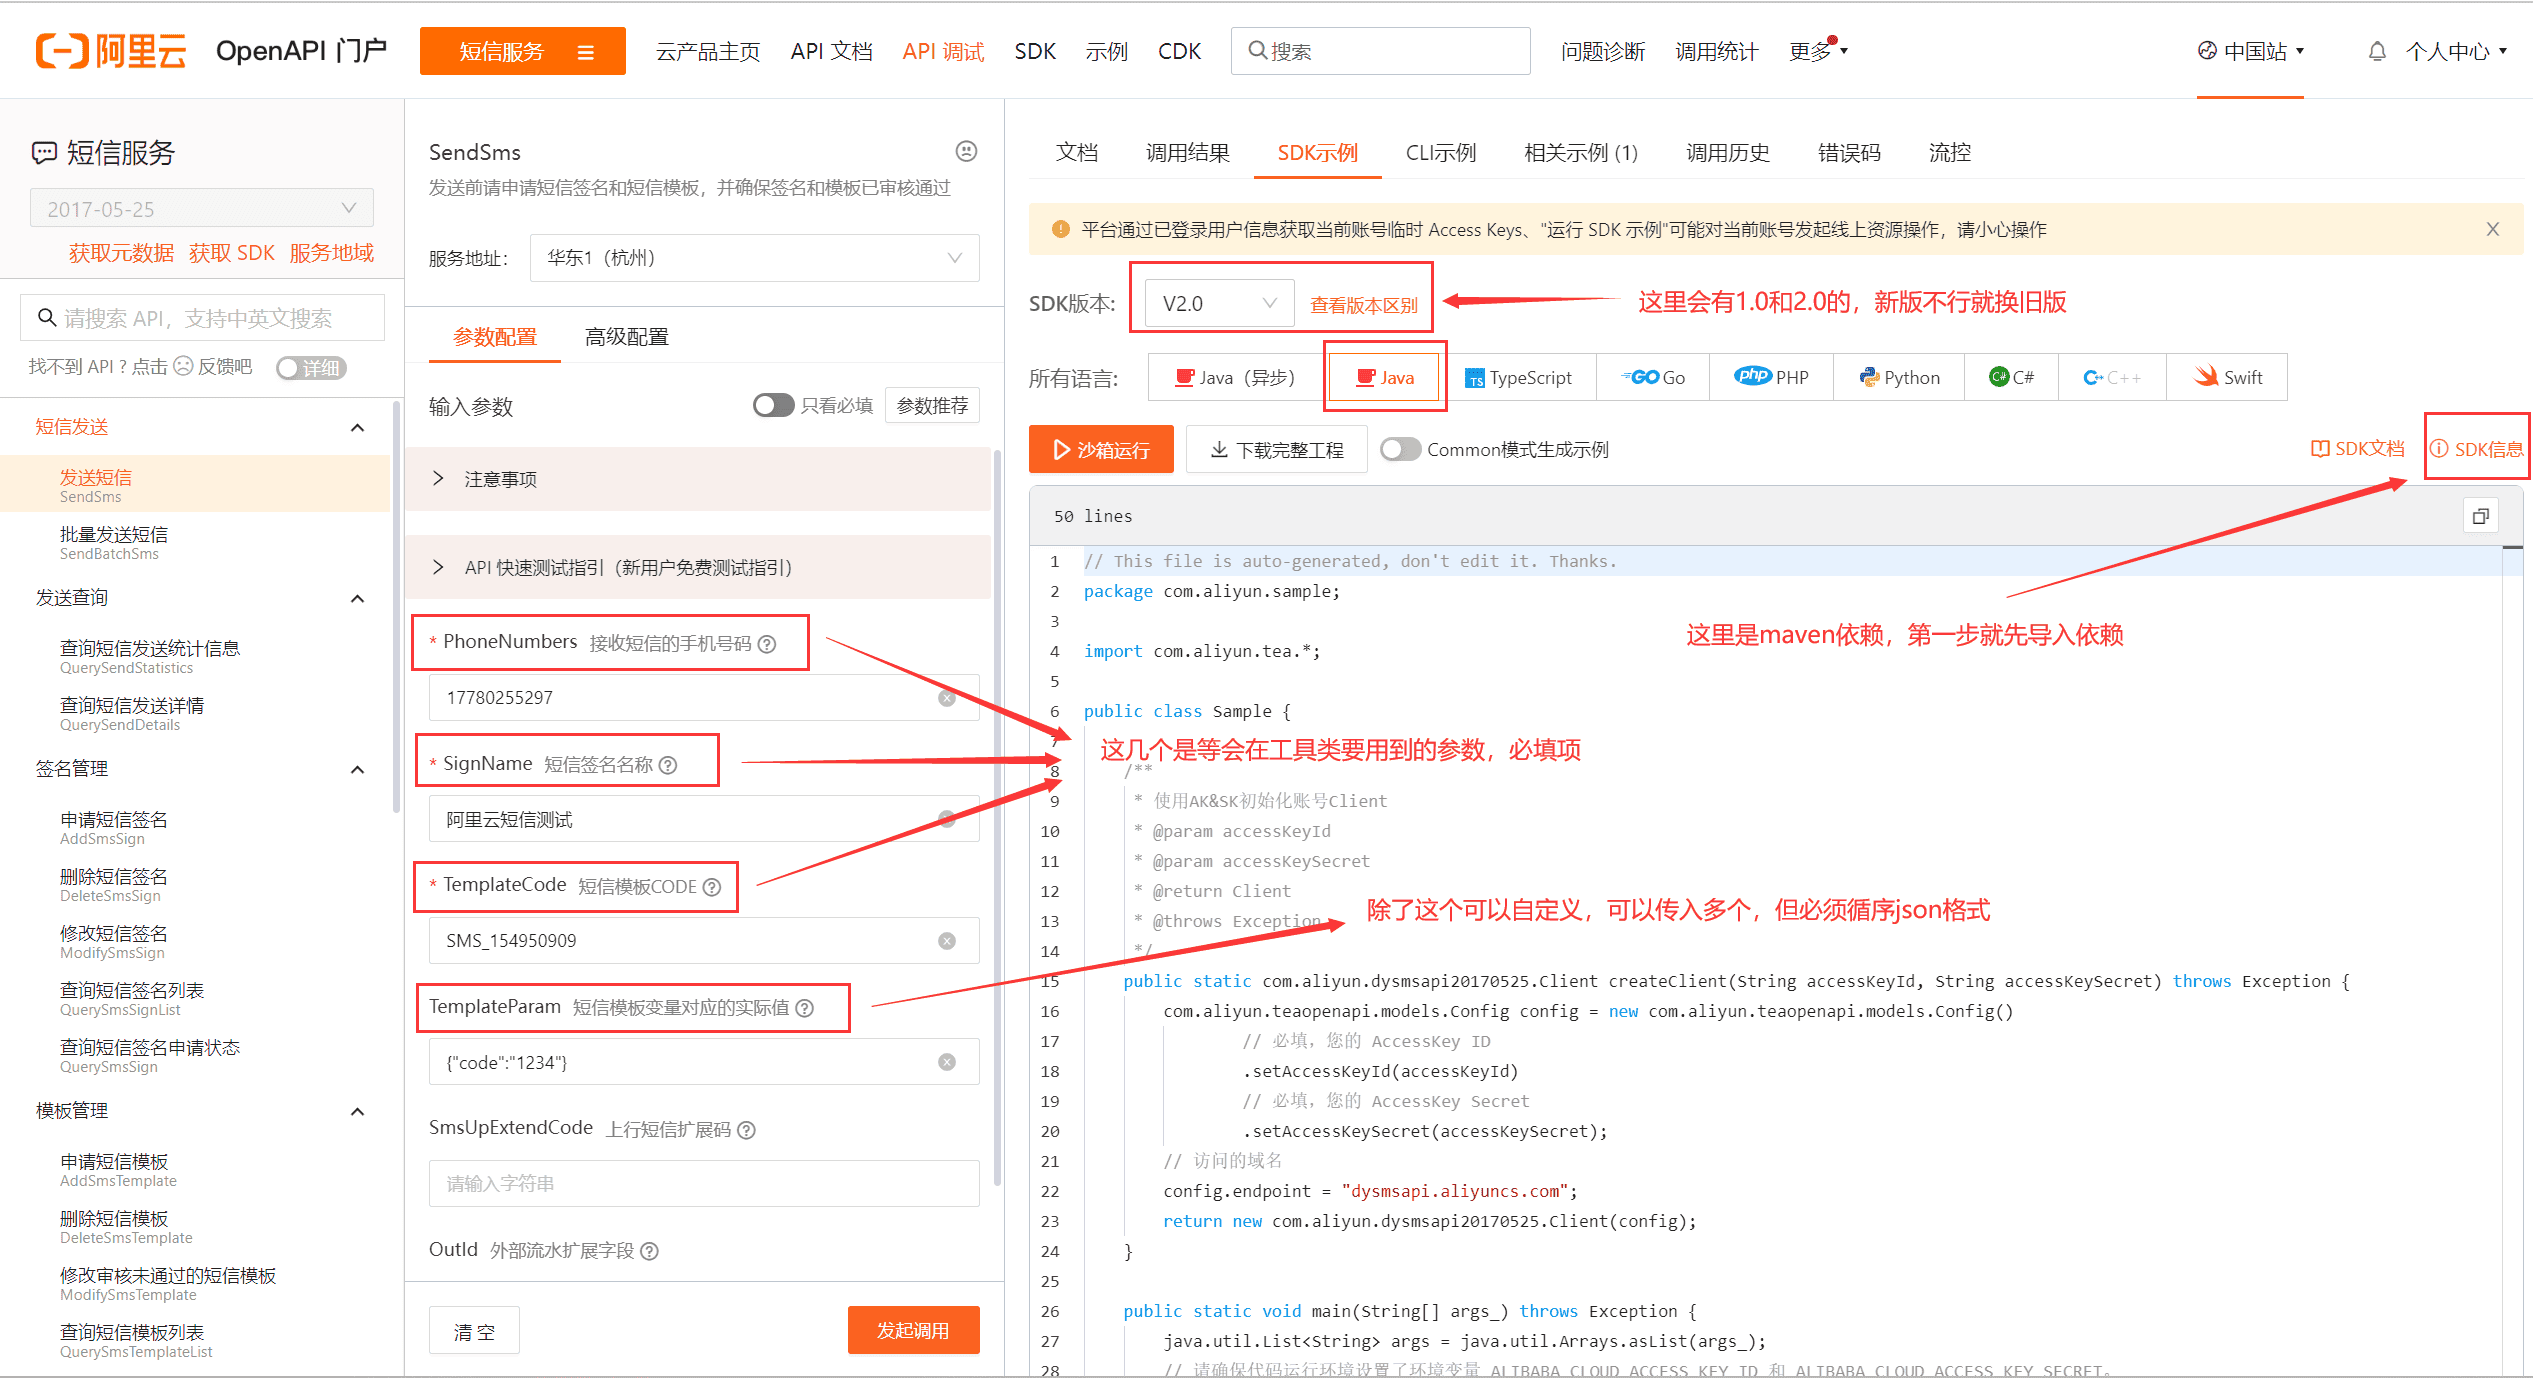The height and width of the screenshot is (1378, 2533).
Task: Click 沙箱运行 button
Action: (1101, 449)
